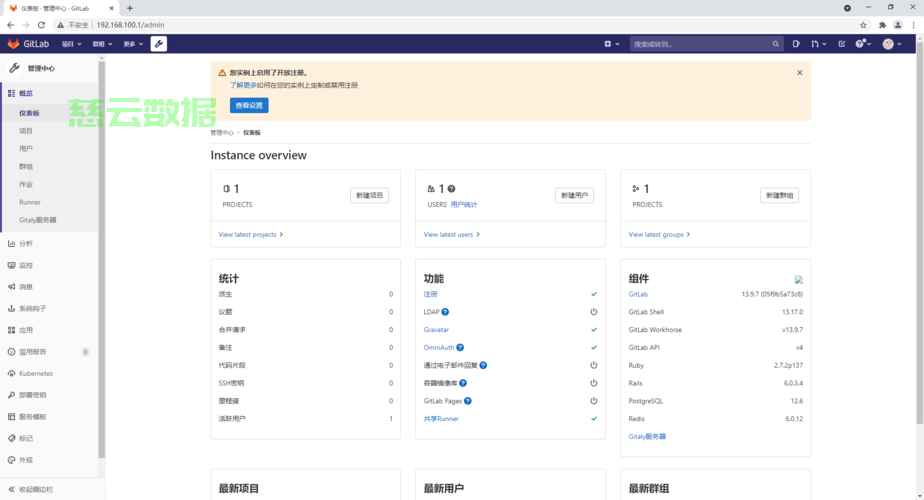Click 新建用户 button

[x=575, y=195]
